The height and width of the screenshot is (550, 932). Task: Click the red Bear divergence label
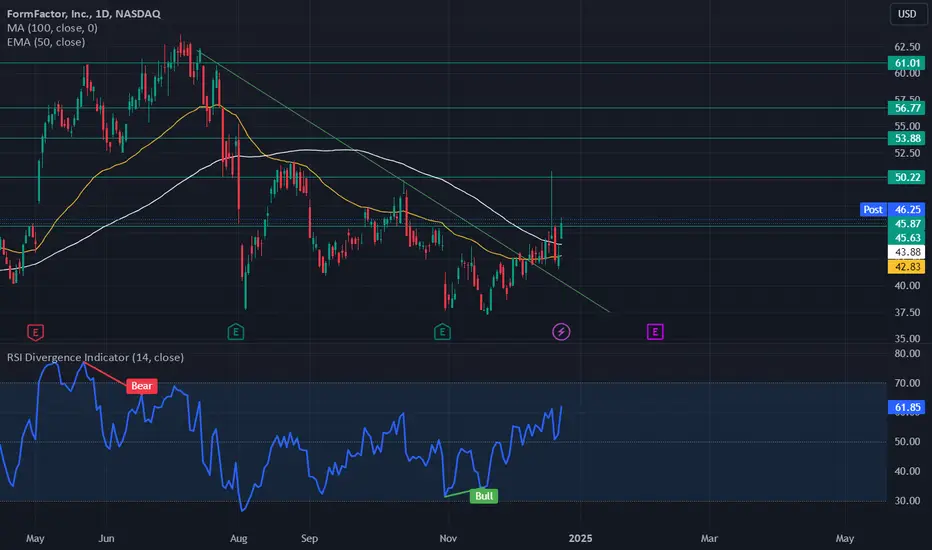point(141,386)
